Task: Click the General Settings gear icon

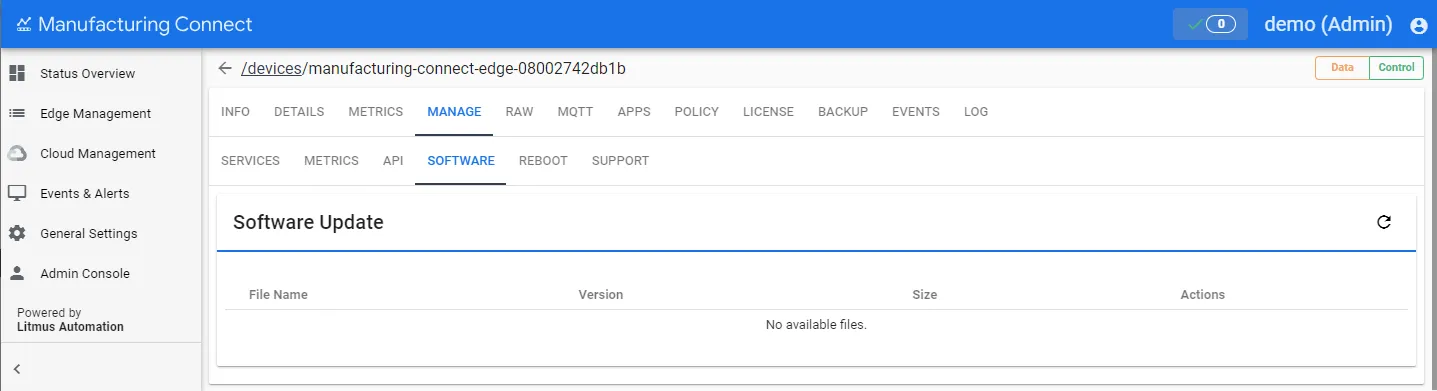Action: tap(17, 233)
